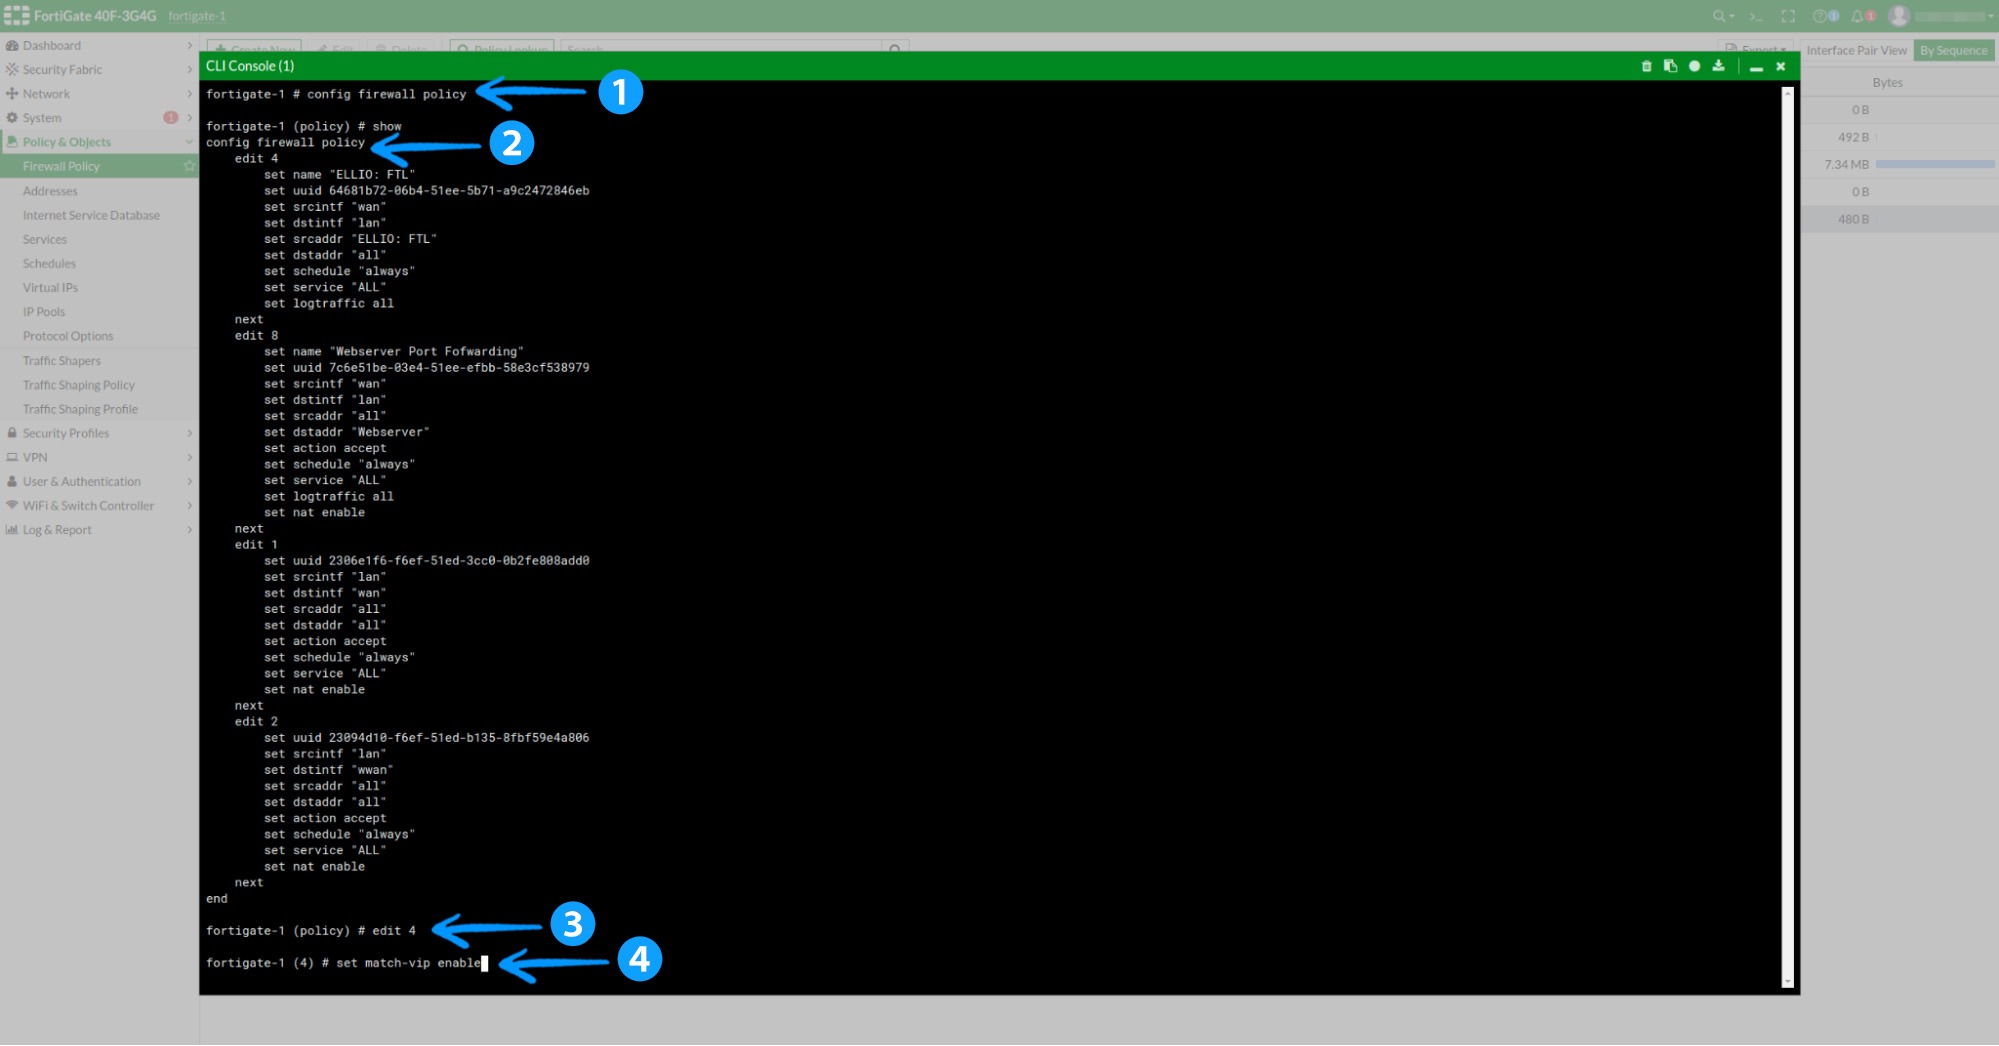This screenshot has height=1046, width=1999.
Task: Collapse the Policy & Objects section
Action: click(191, 141)
